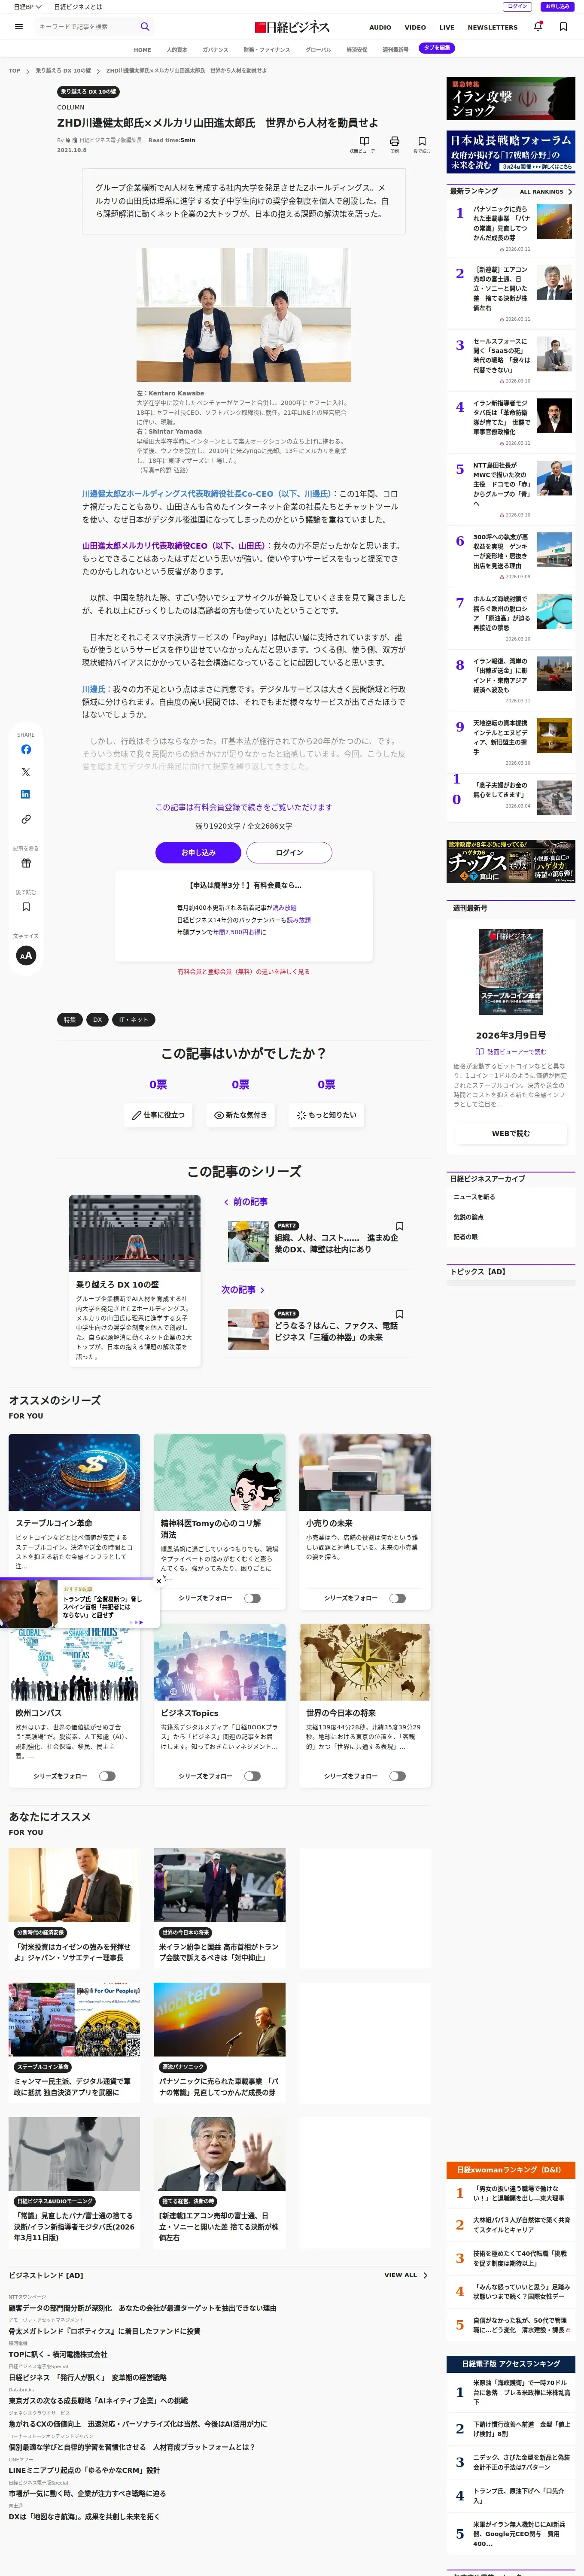The width and height of the screenshot is (584, 2576).
Task: Click ログイン at the top right
Action: (517, 6)
